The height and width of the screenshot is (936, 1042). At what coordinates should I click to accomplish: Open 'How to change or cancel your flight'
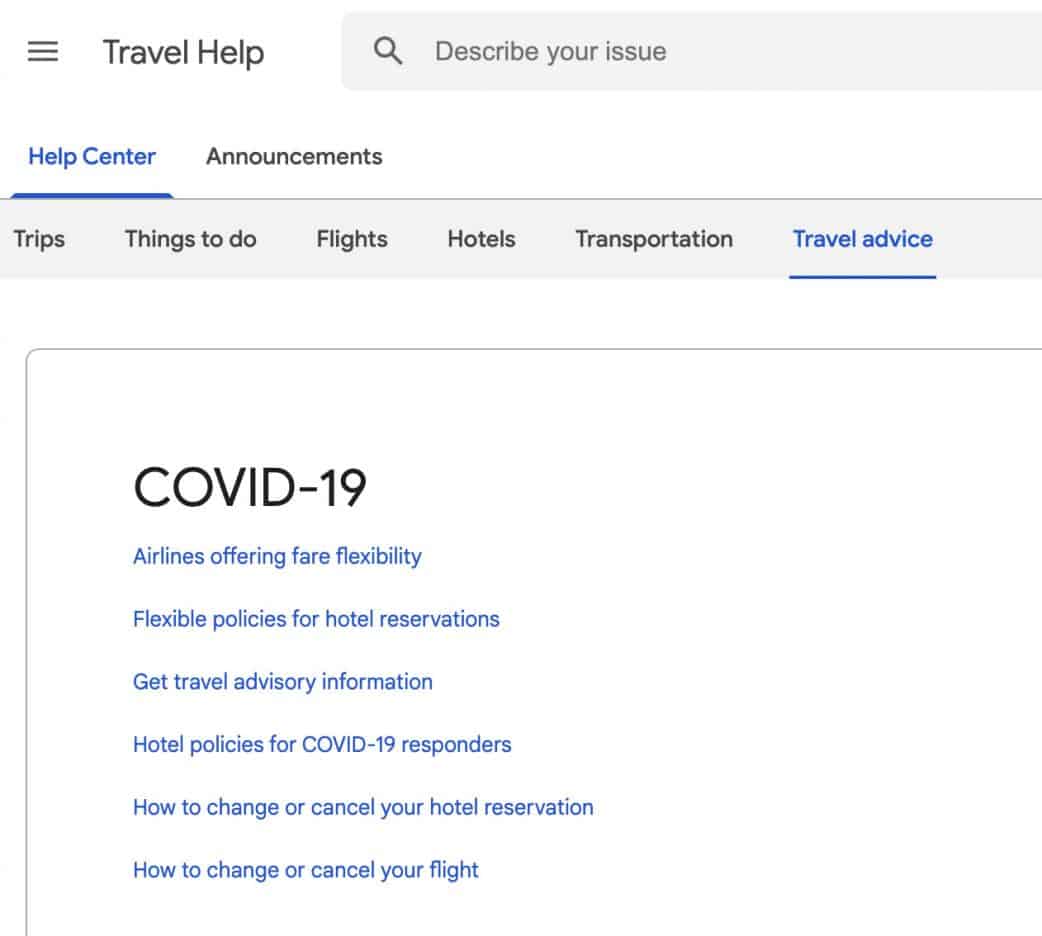(x=306, y=870)
